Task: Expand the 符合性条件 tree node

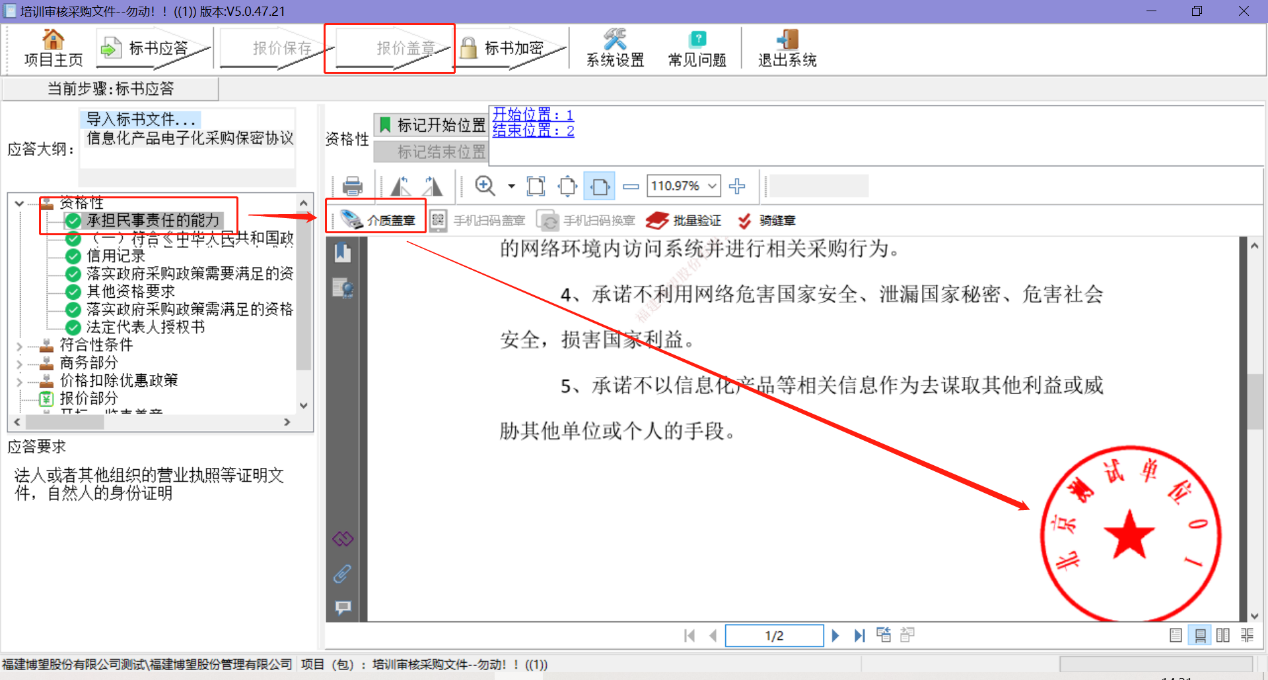Action: [x=20, y=345]
